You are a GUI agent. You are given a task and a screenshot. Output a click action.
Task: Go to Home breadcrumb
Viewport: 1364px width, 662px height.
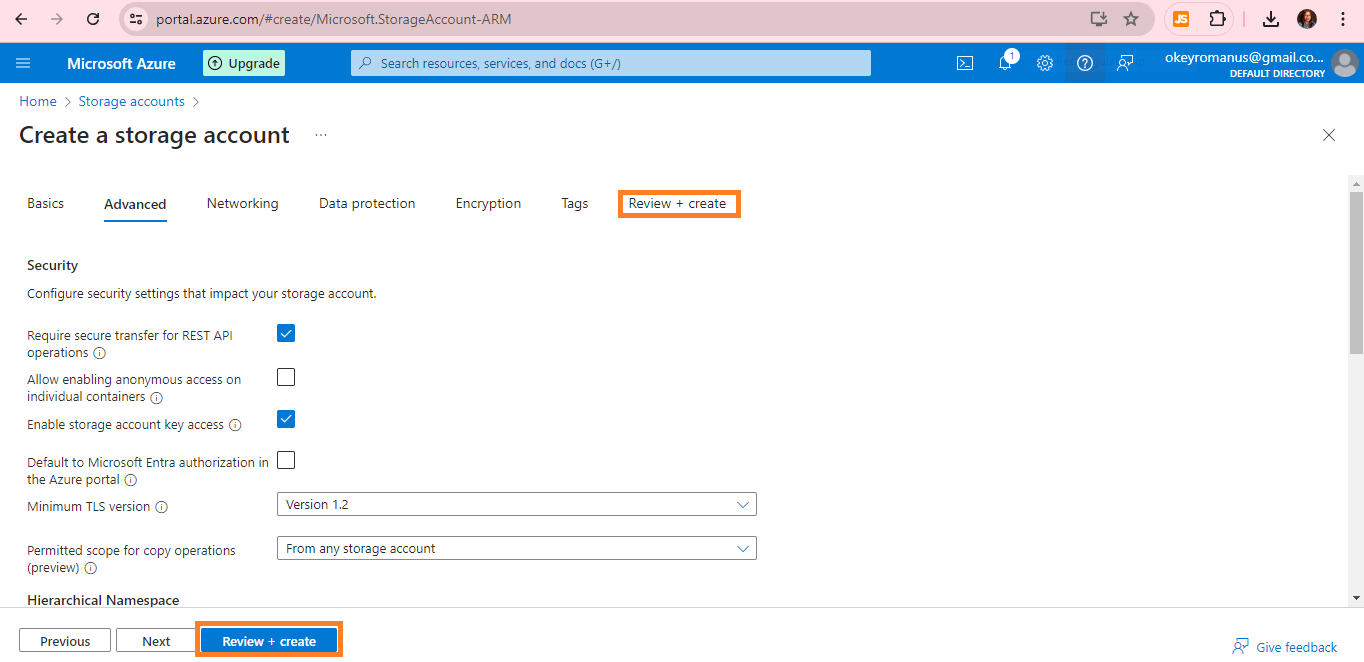pos(38,101)
